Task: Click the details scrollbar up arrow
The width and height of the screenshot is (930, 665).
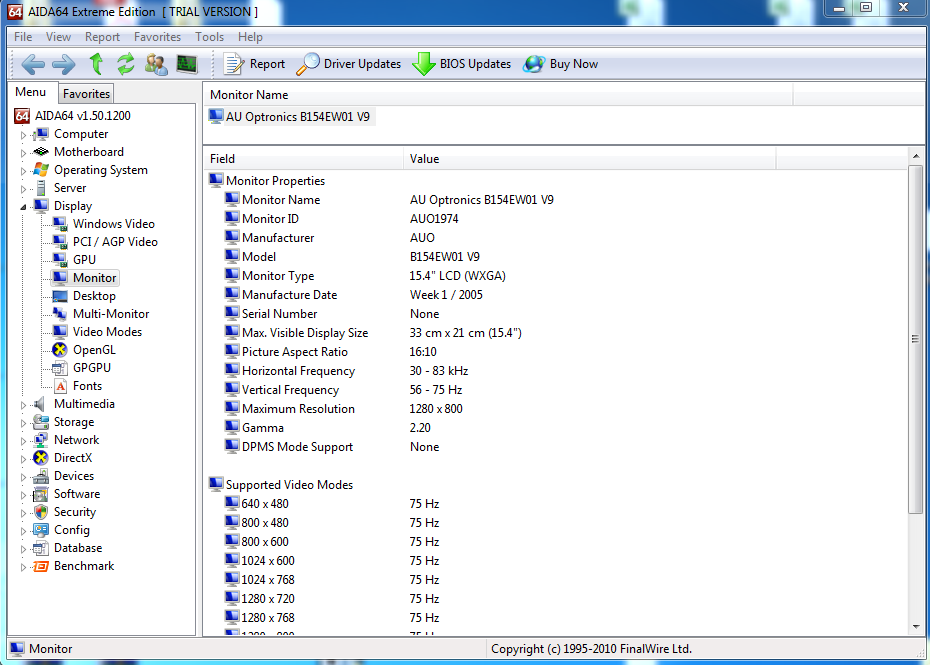Action: 916,157
